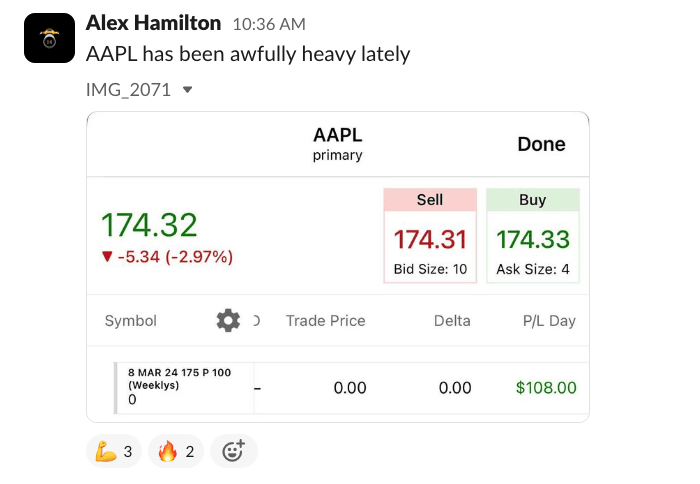This screenshot has height=484, width=700.
Task: Select the P/L Day column header
Action: point(549,321)
